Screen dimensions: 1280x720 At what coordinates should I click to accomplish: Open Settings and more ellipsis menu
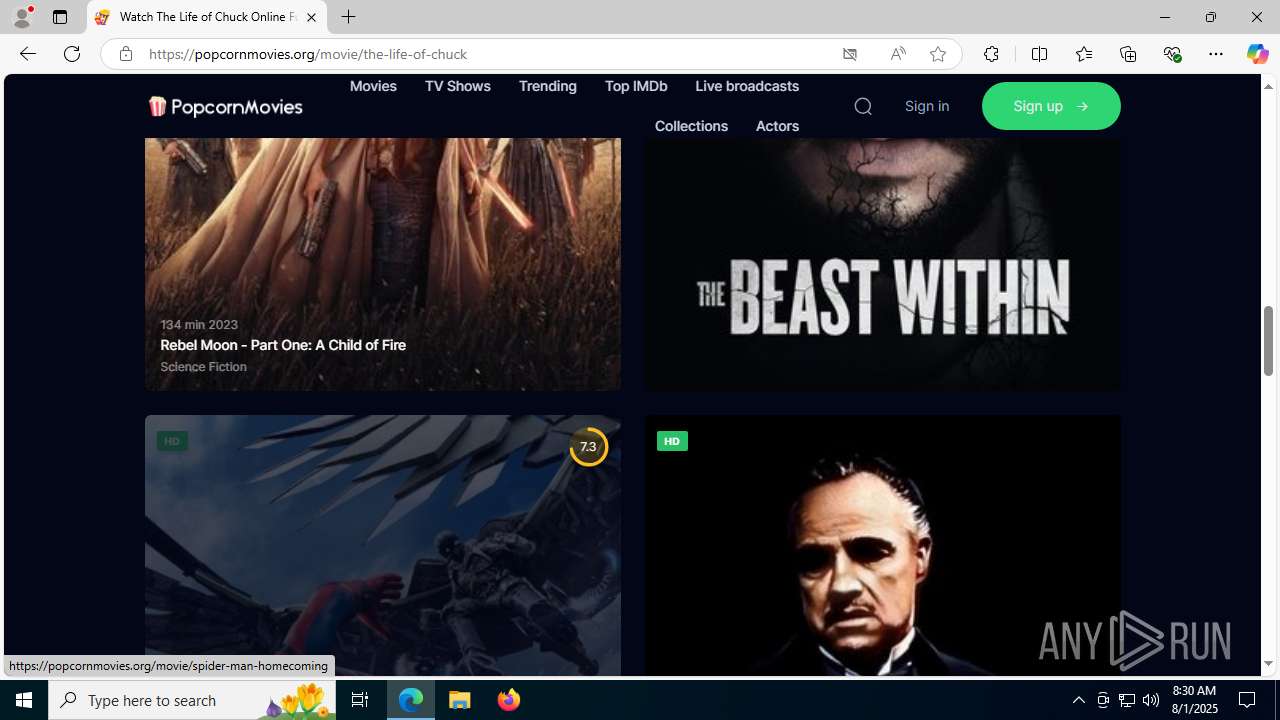click(1216, 54)
